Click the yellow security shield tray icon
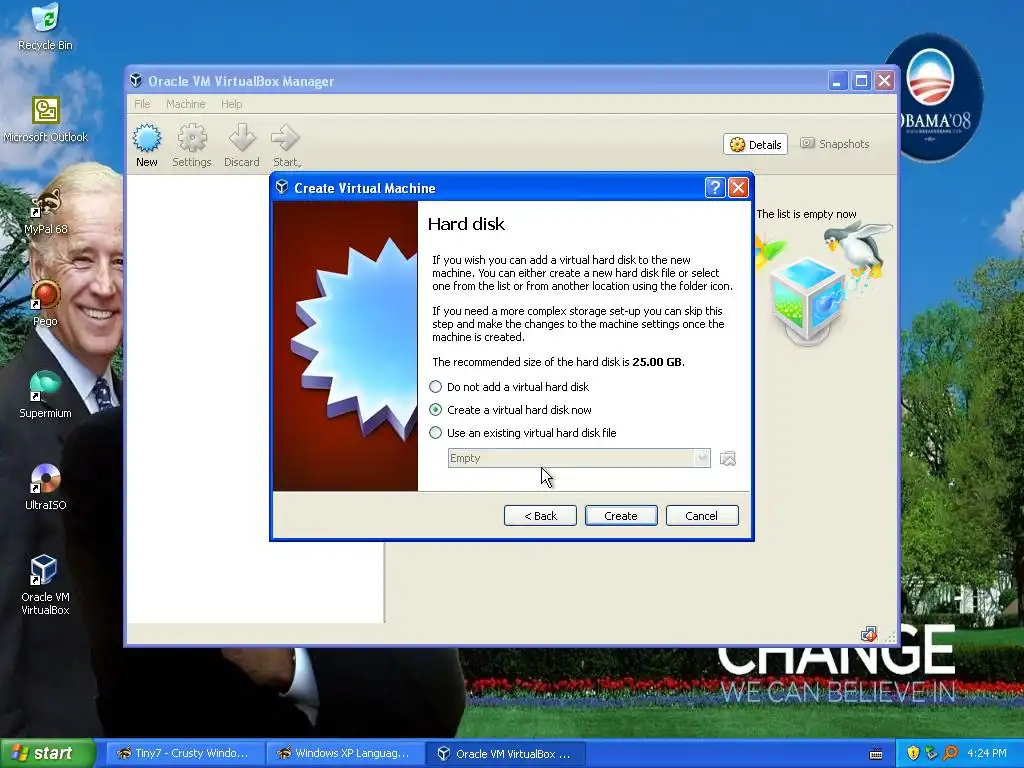Screen dimensions: 1024x768 tap(913, 753)
